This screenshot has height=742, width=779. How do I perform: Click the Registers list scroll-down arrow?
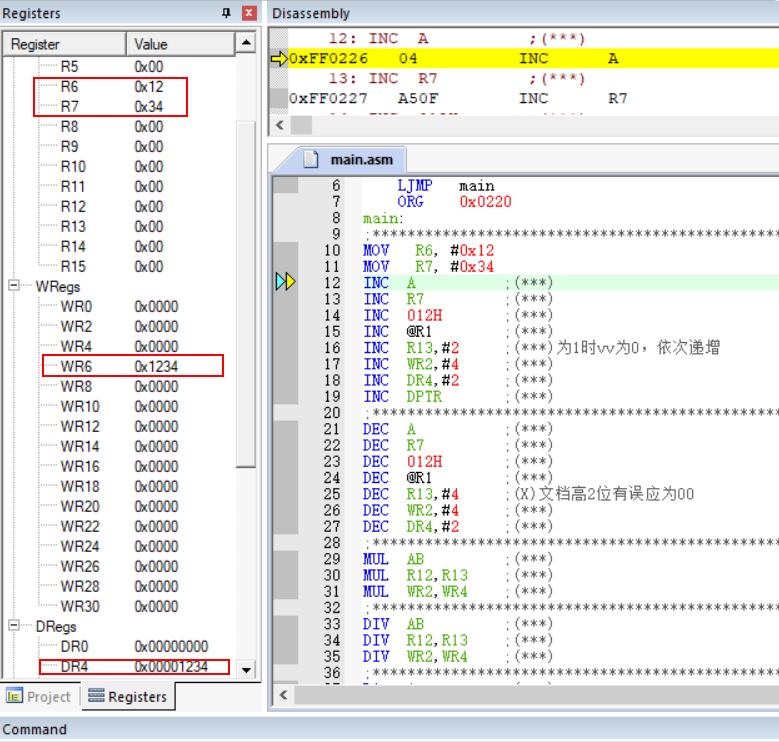pos(246,670)
